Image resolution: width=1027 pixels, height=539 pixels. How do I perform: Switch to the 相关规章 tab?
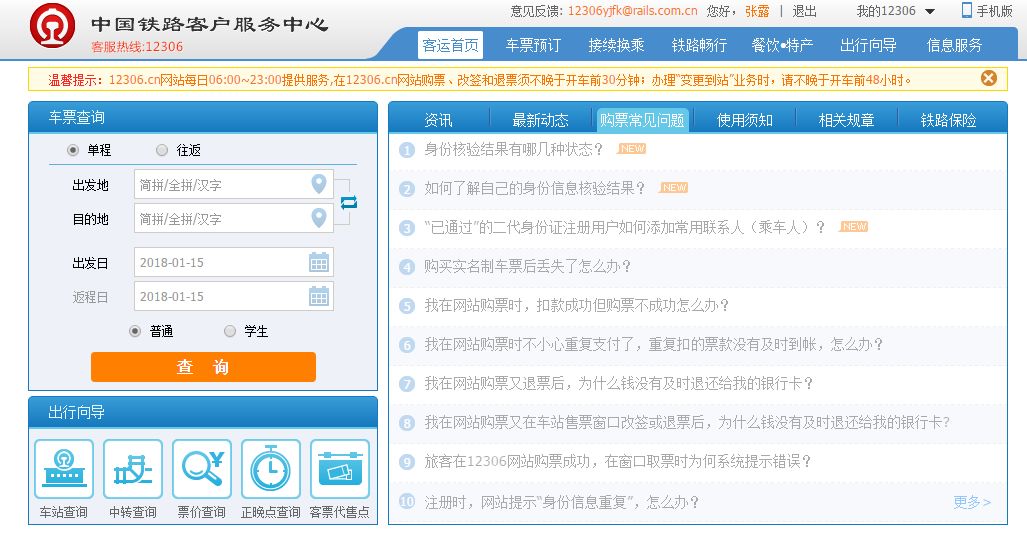tap(847, 121)
